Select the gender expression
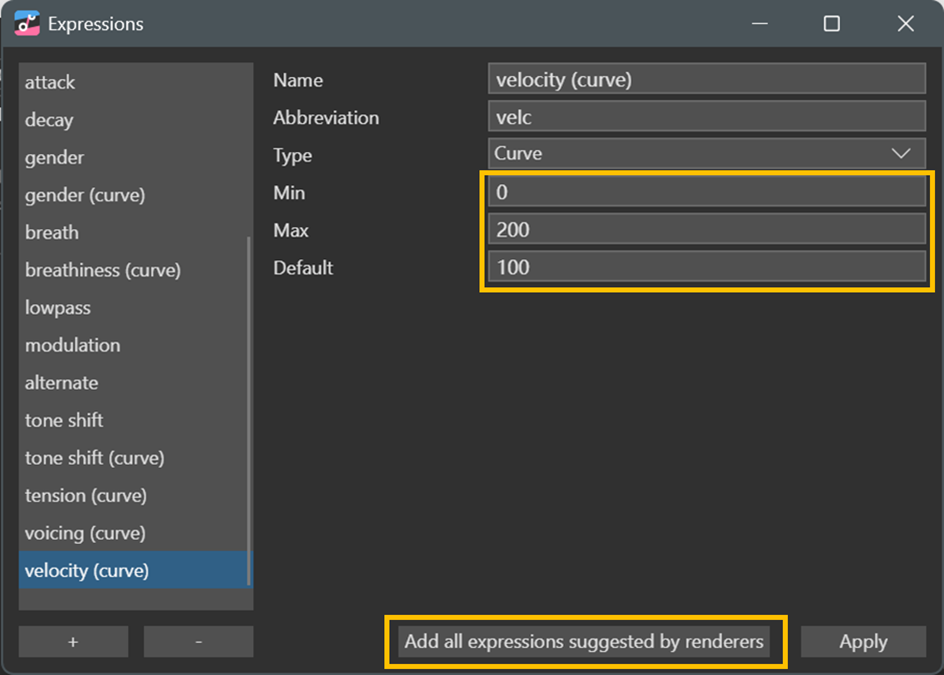The height and width of the screenshot is (675, 944). 135,157
